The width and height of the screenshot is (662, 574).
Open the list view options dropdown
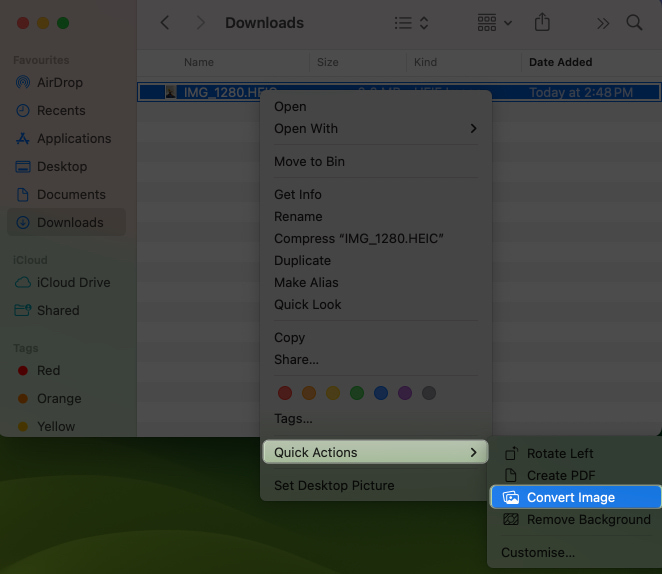click(411, 22)
